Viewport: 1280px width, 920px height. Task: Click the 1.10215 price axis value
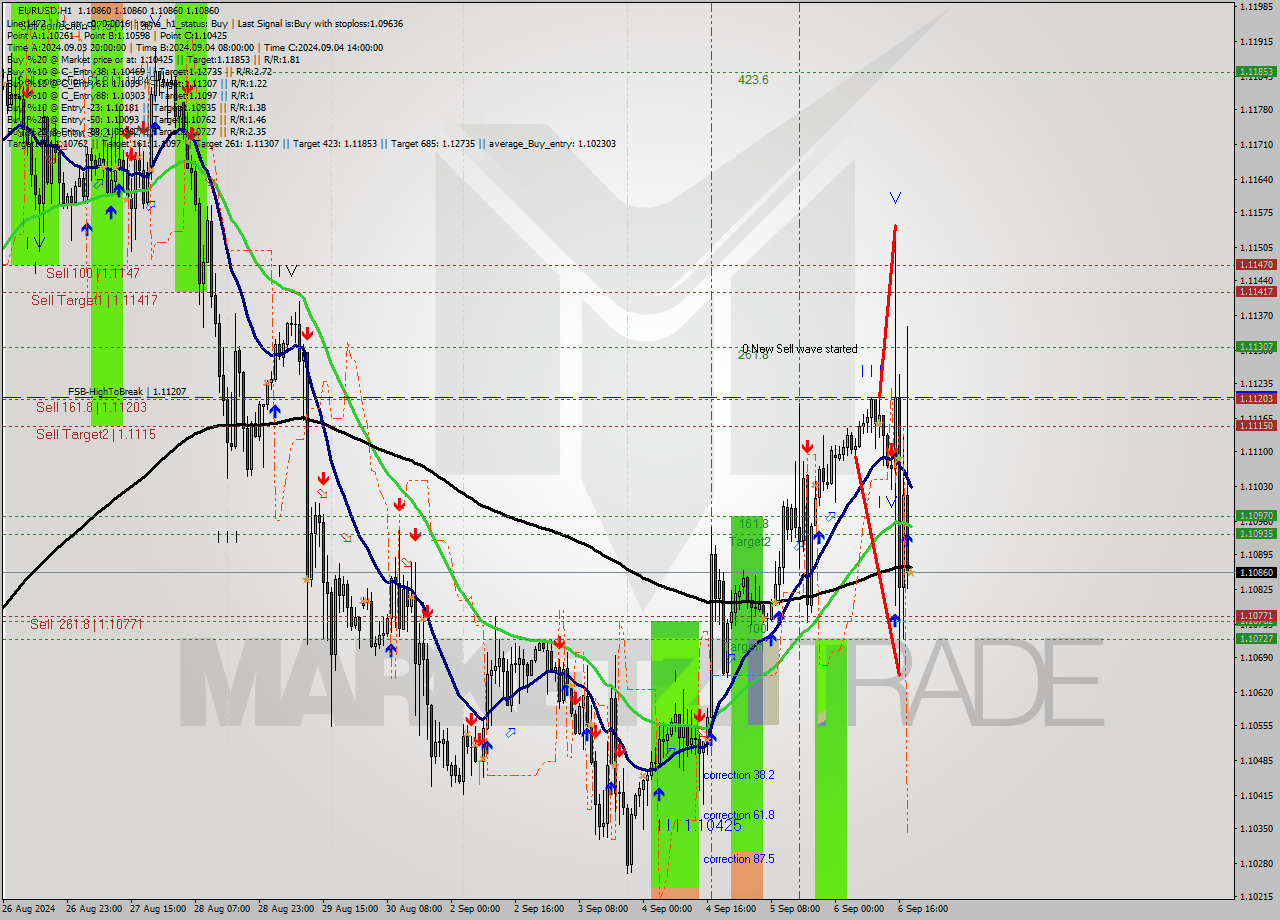(1256, 897)
